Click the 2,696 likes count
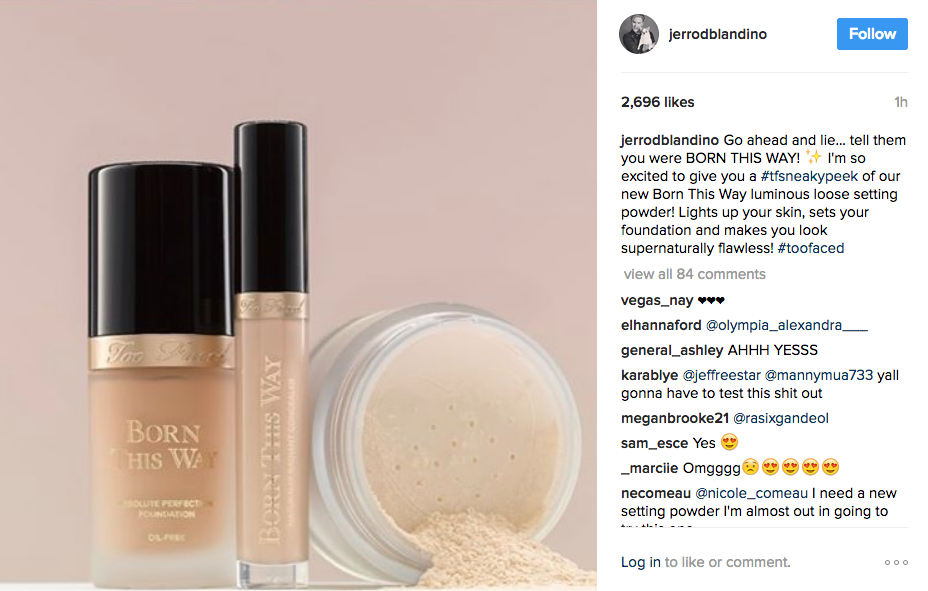The width and height of the screenshot is (928, 591). [658, 102]
